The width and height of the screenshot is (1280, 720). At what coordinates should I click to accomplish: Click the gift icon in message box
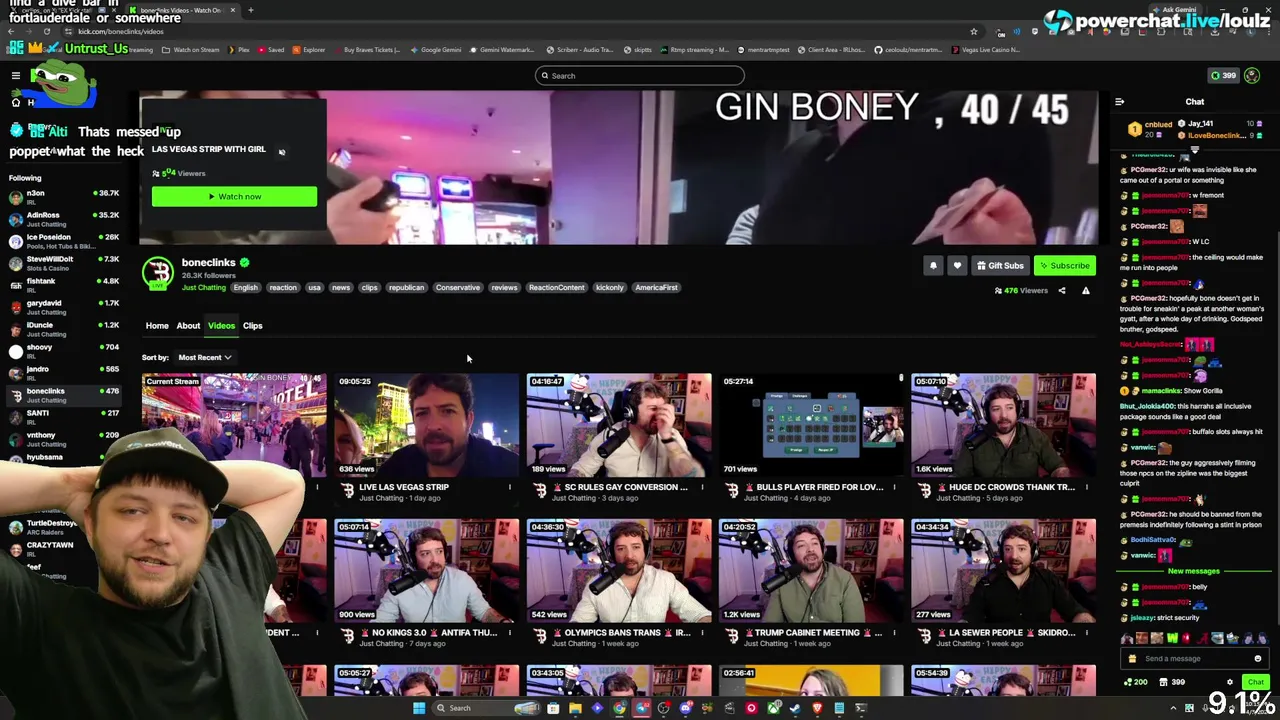pyautogui.click(x=1132, y=658)
